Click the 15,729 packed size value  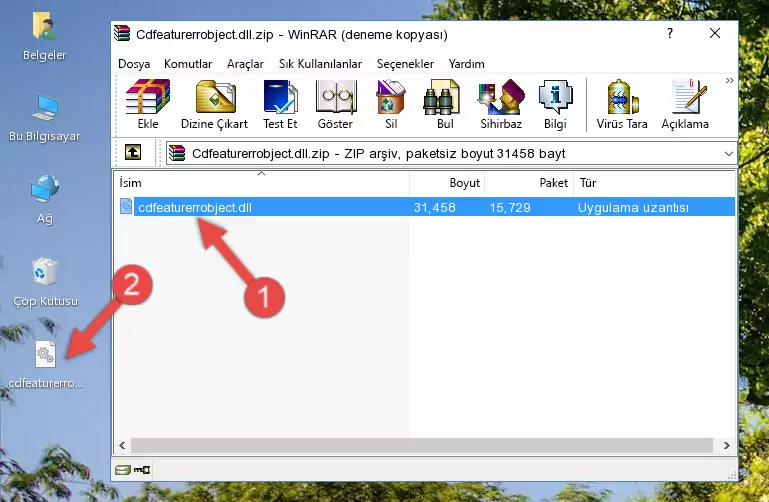pos(510,207)
